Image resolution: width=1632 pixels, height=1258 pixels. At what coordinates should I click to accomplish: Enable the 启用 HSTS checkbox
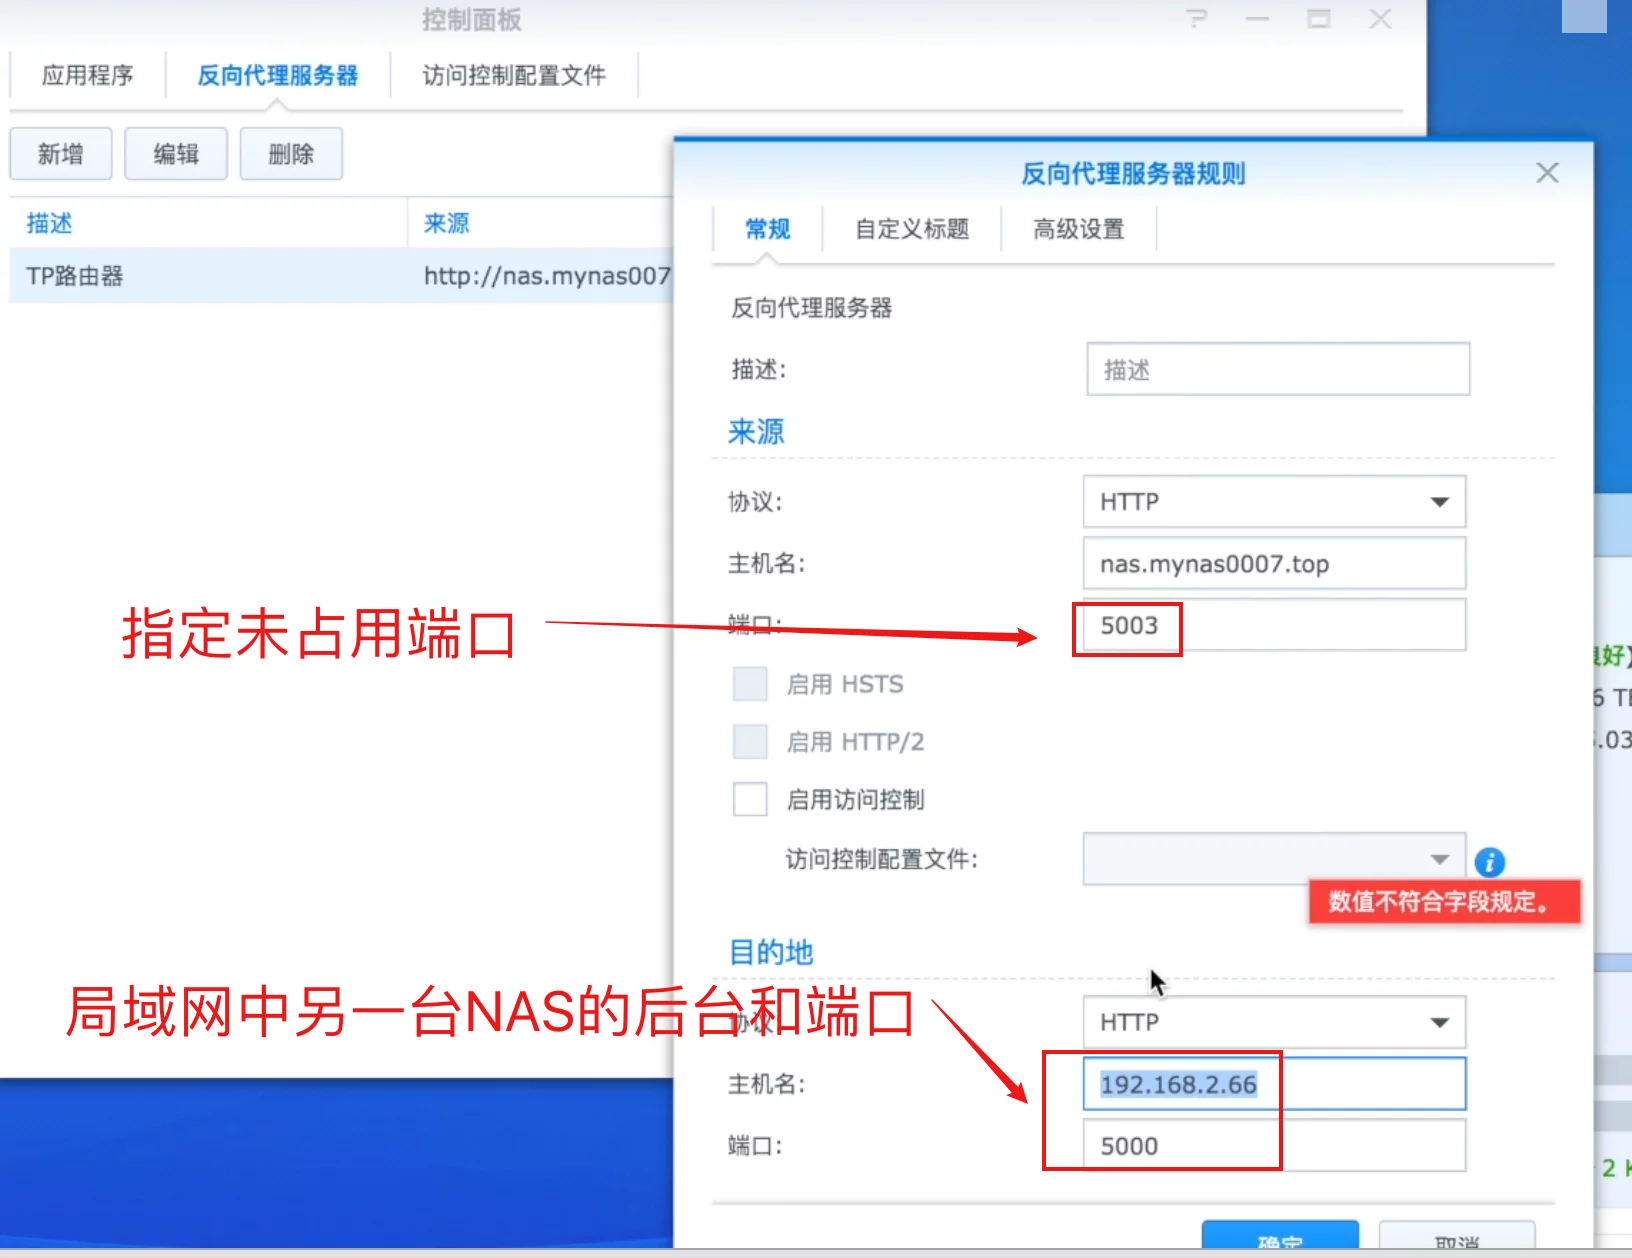[750, 683]
